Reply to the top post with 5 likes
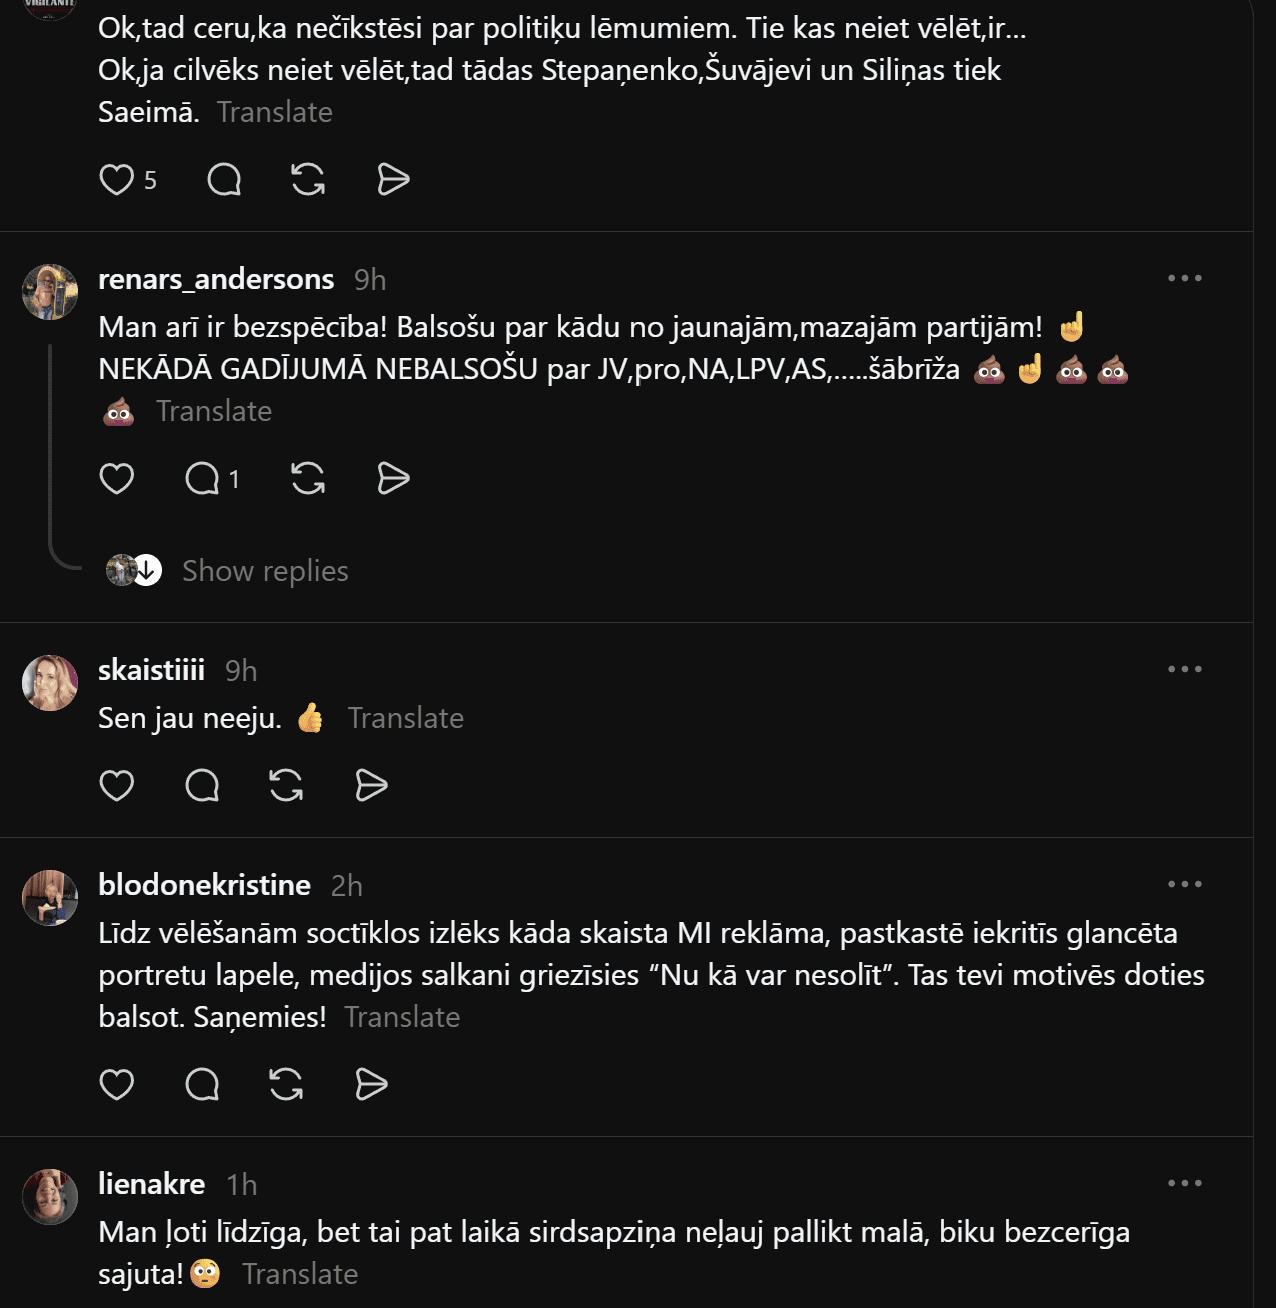This screenshot has width=1276, height=1308. coord(224,180)
